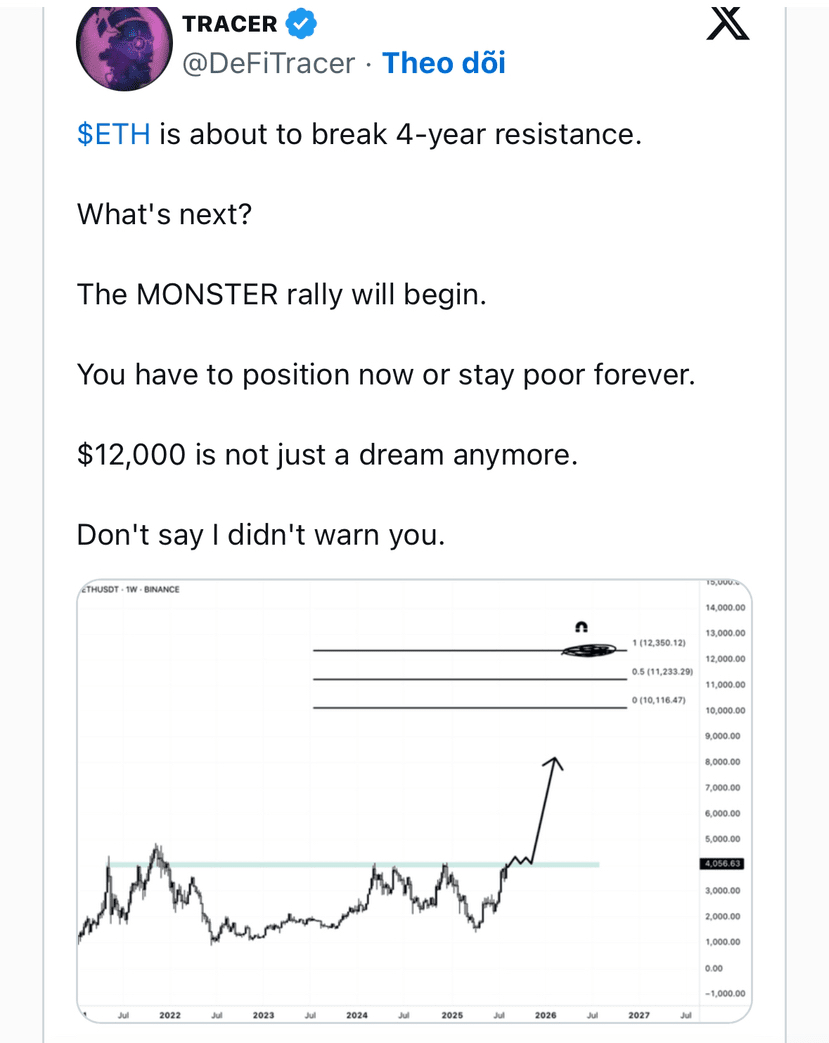This screenshot has height=1043, width=829.
Task: Open TRACER profile avatar picture
Action: (x=124, y=47)
